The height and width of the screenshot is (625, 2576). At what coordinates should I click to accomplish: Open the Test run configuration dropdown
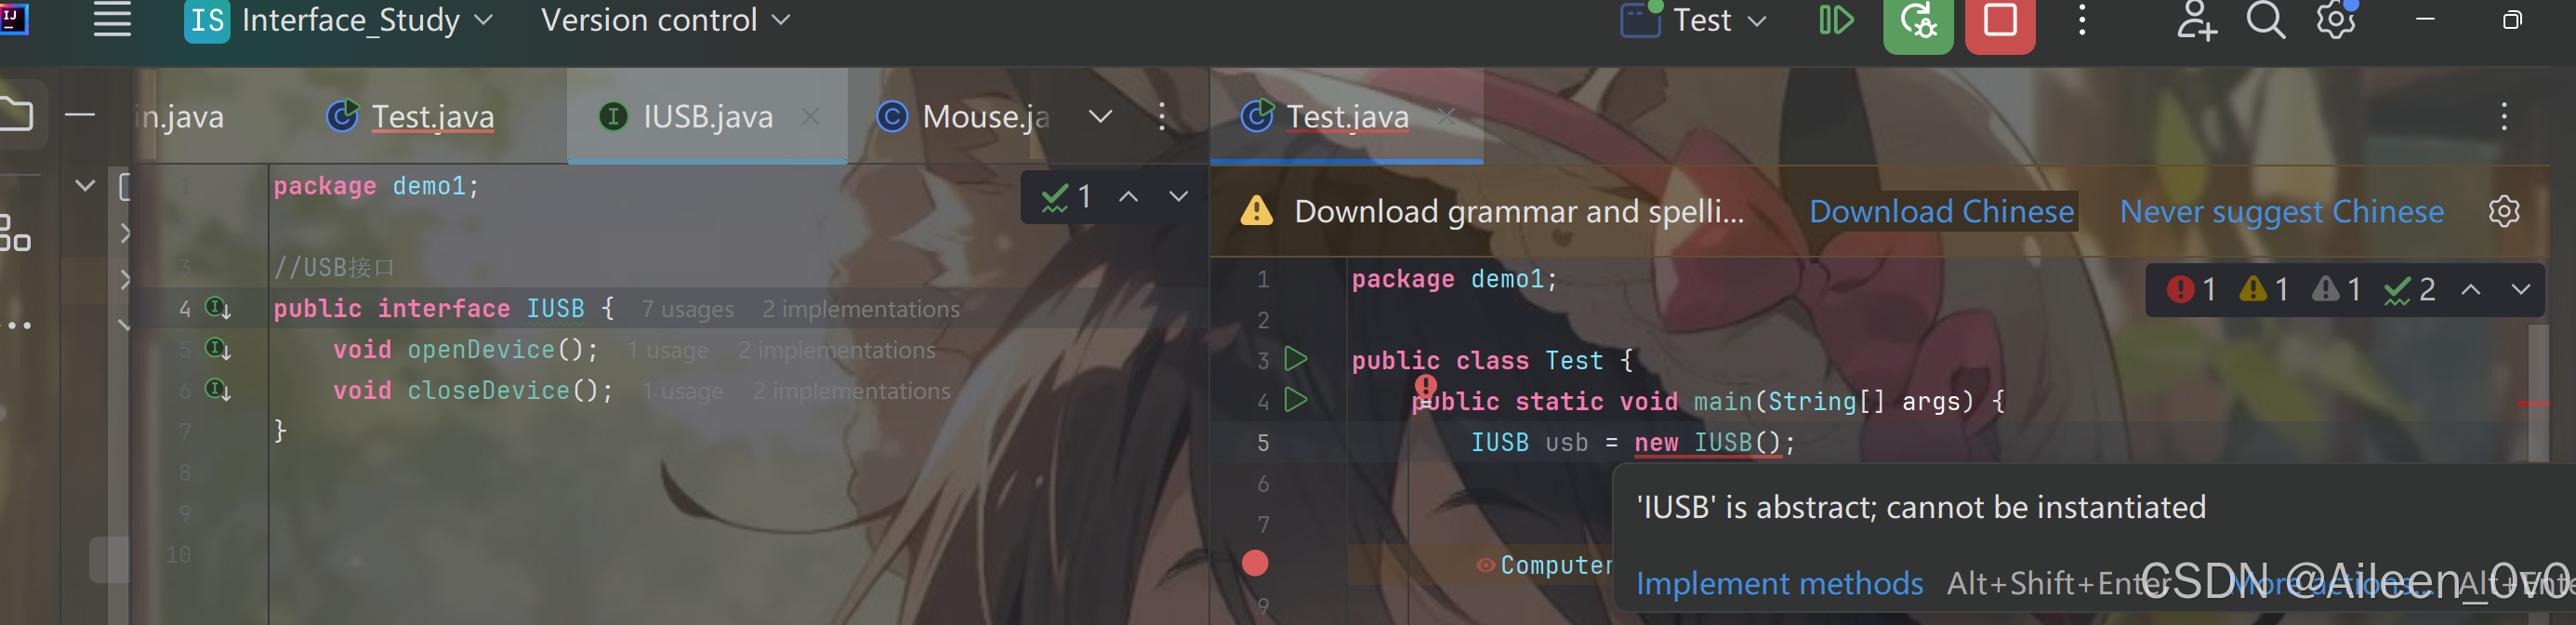click(1694, 20)
